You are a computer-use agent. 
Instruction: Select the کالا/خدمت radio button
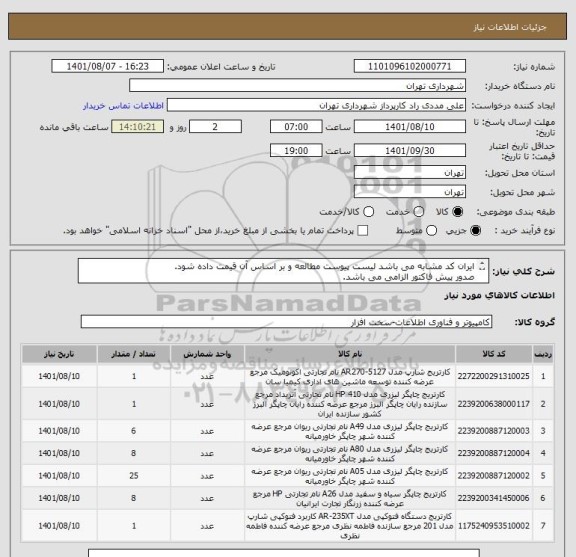(368, 212)
